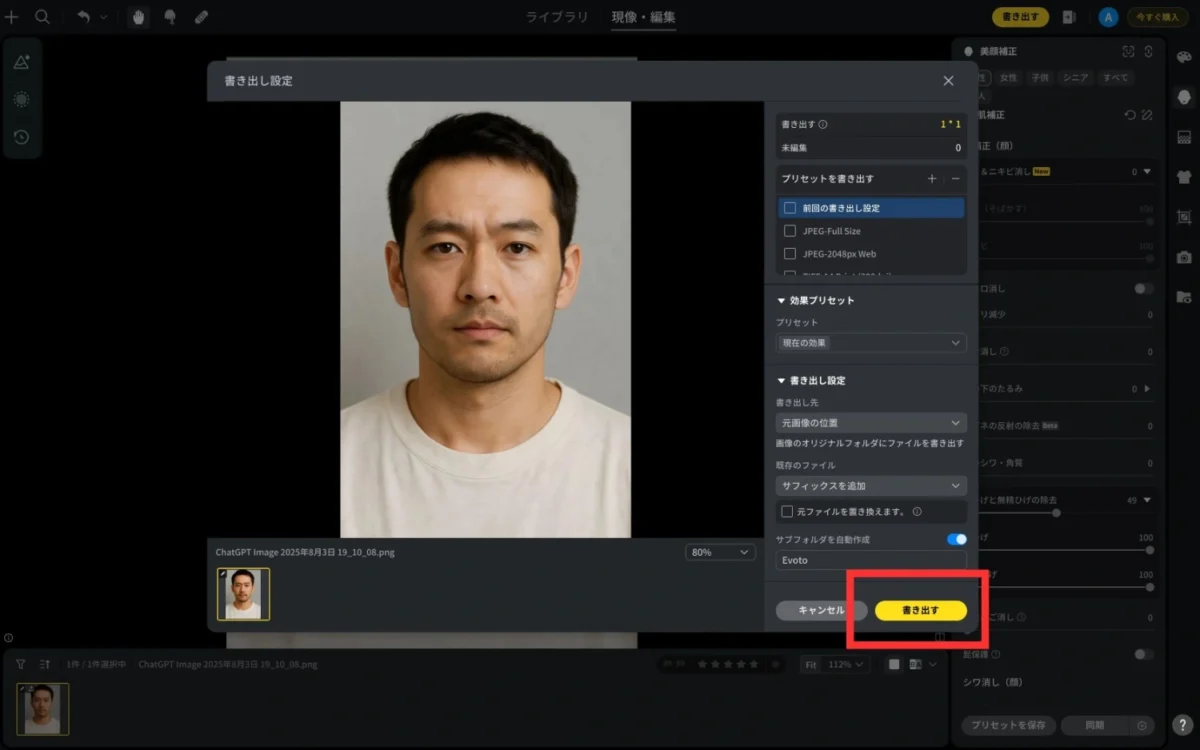Click プリセットを保存 button
The image size is (1200, 750).
tap(1008, 725)
